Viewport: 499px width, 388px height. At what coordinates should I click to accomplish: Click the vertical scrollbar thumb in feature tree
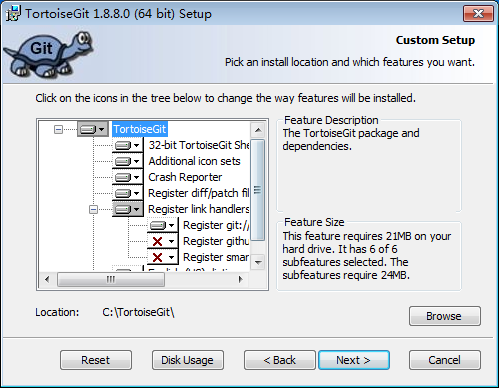[x=258, y=190]
